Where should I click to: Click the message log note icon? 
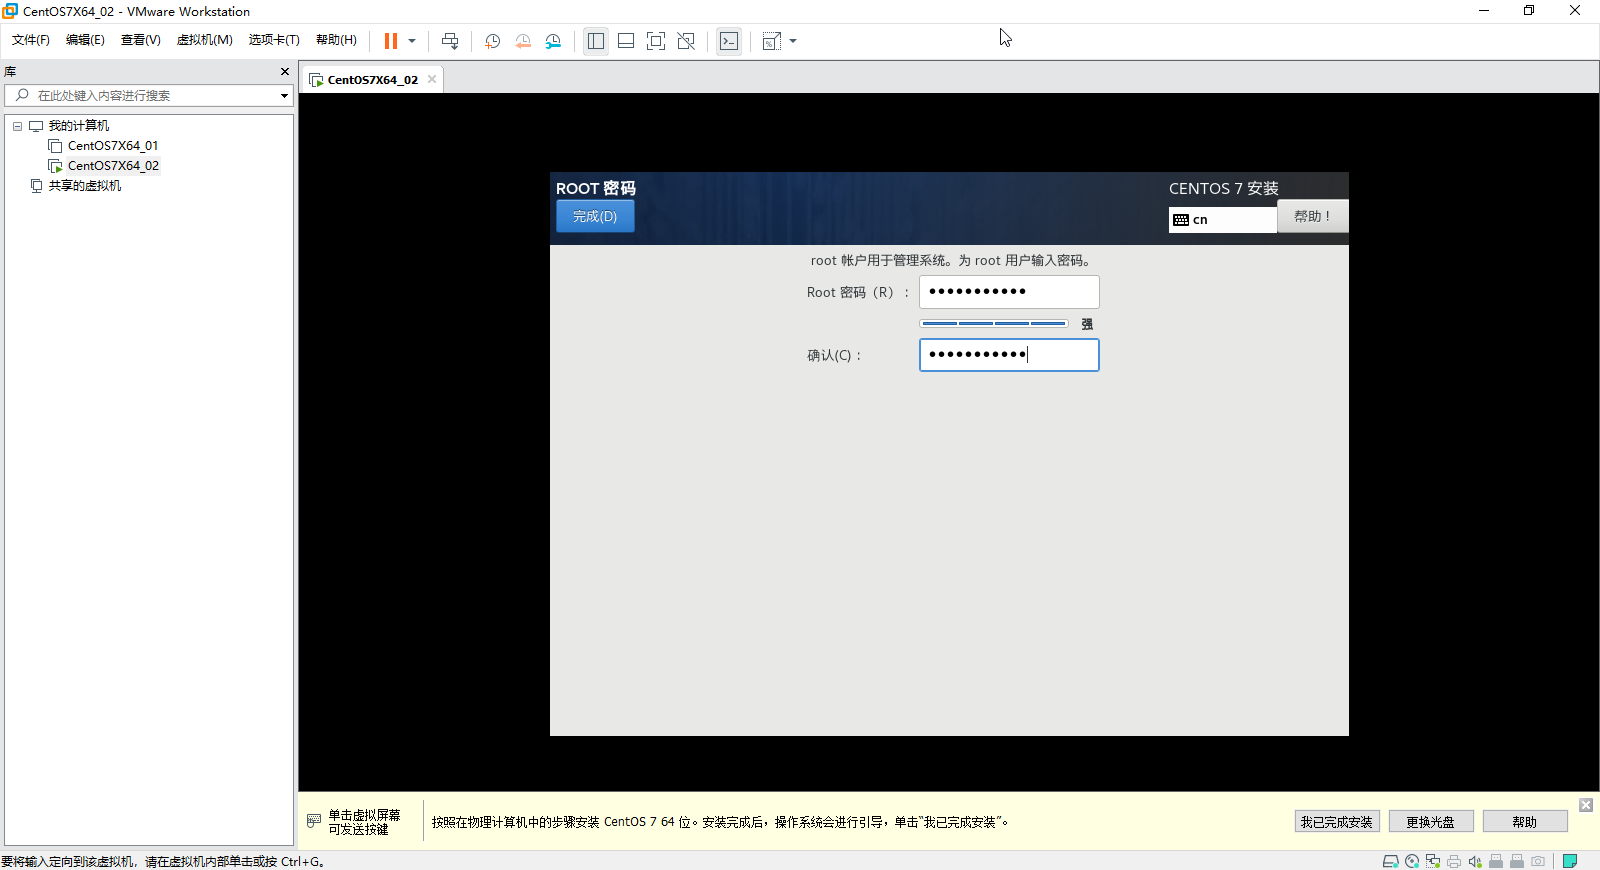[1570, 861]
